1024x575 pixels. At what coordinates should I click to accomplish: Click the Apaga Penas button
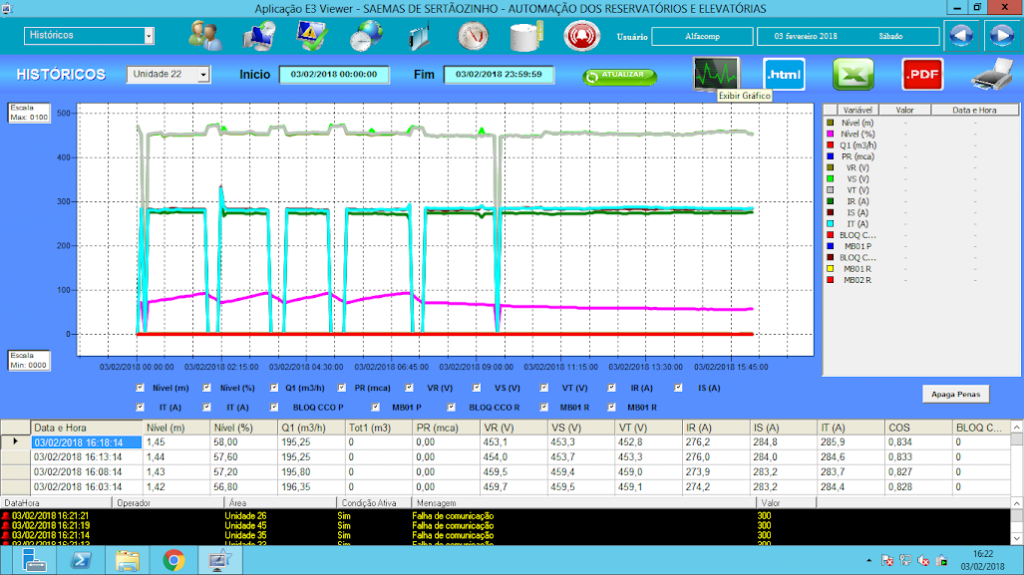pos(956,394)
